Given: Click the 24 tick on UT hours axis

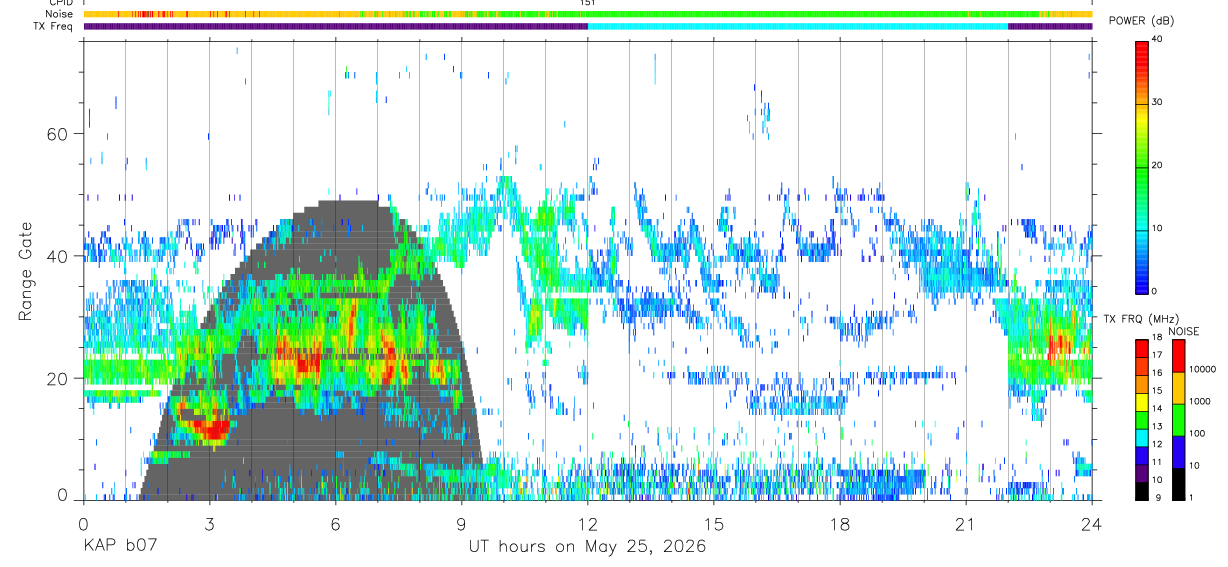Looking at the screenshot, I should click(1092, 525).
